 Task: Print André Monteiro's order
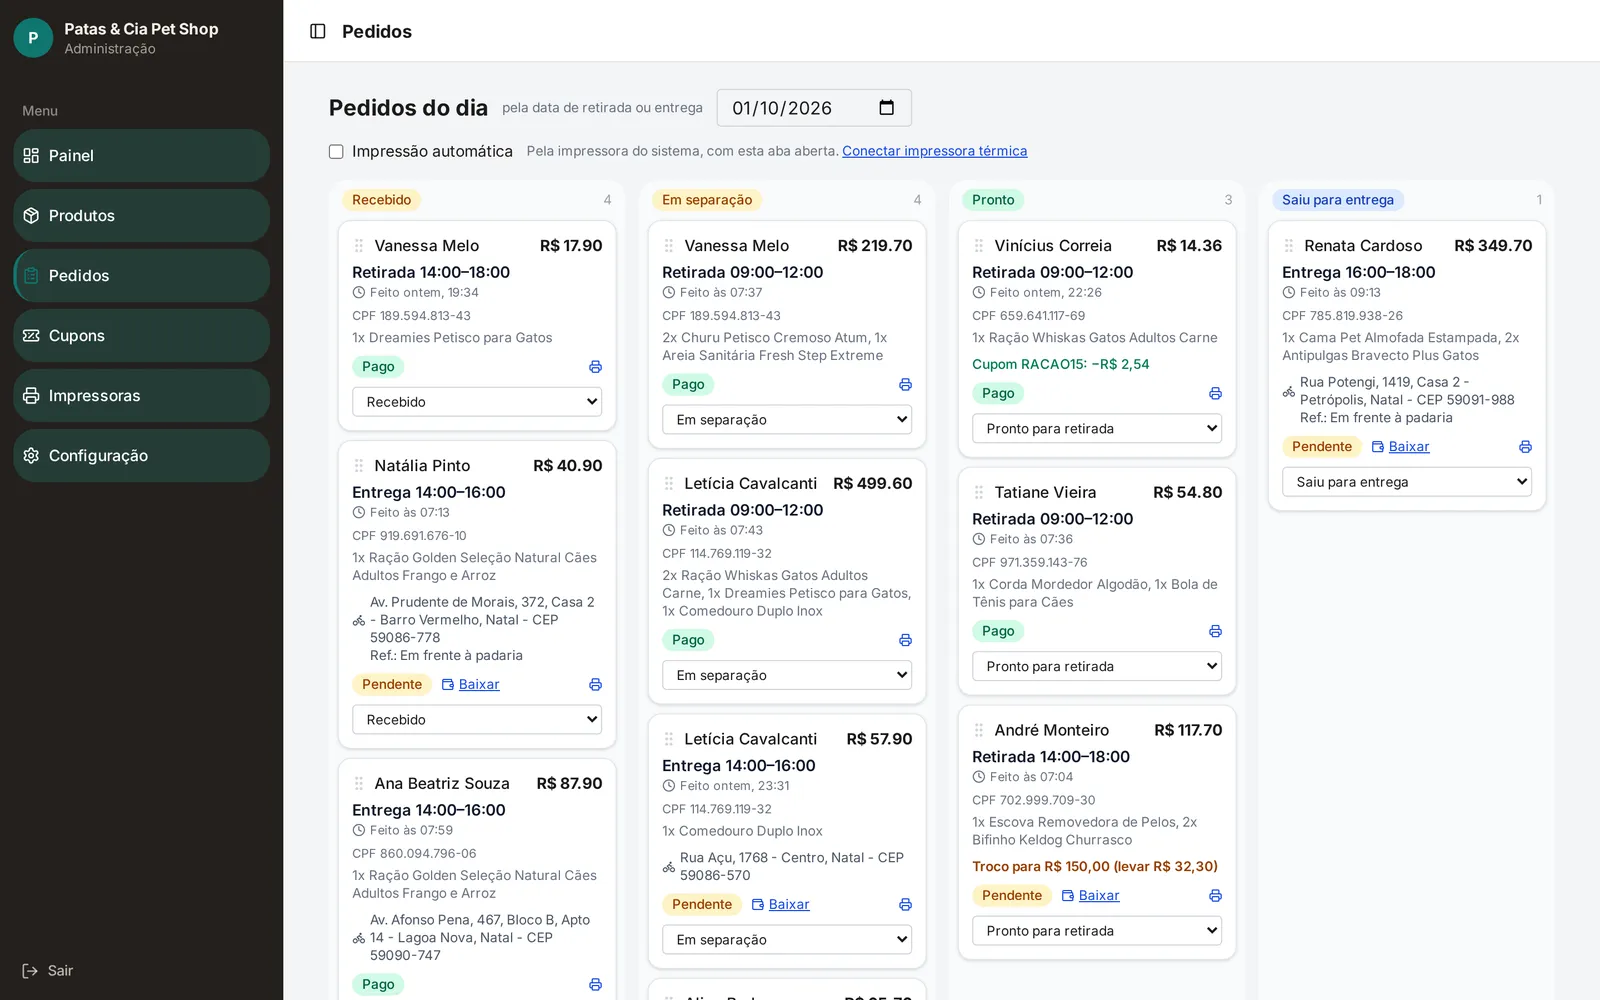click(1215, 896)
